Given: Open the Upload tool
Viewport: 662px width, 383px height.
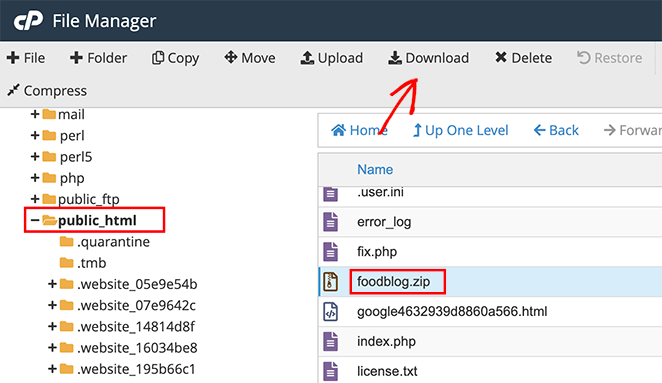Looking at the screenshot, I should [331, 58].
